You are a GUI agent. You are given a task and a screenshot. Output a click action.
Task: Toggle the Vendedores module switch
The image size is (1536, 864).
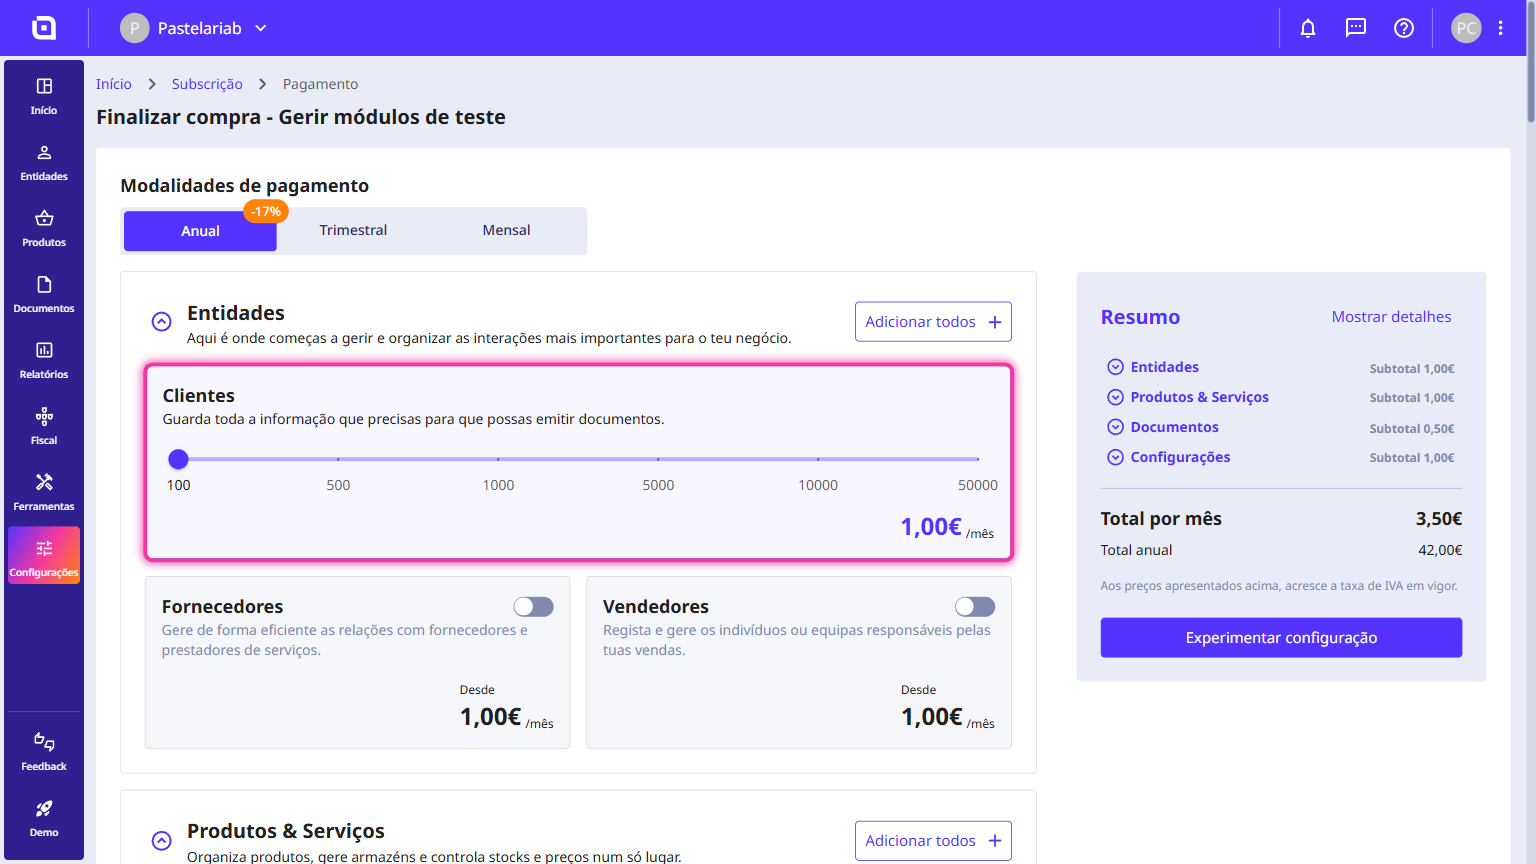click(975, 607)
